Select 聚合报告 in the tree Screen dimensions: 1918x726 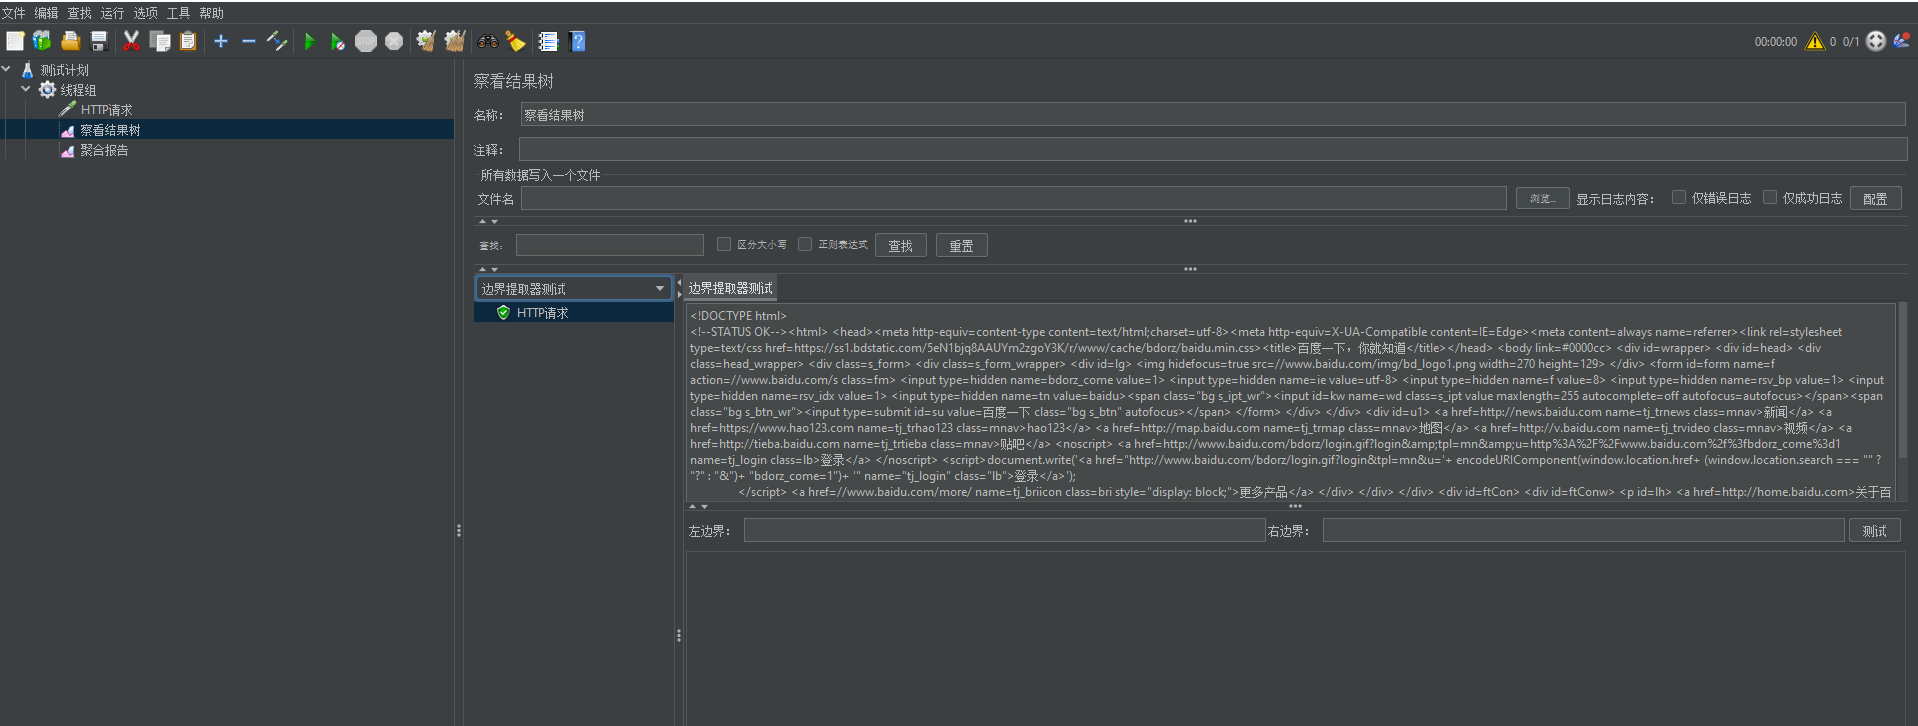[x=104, y=150]
